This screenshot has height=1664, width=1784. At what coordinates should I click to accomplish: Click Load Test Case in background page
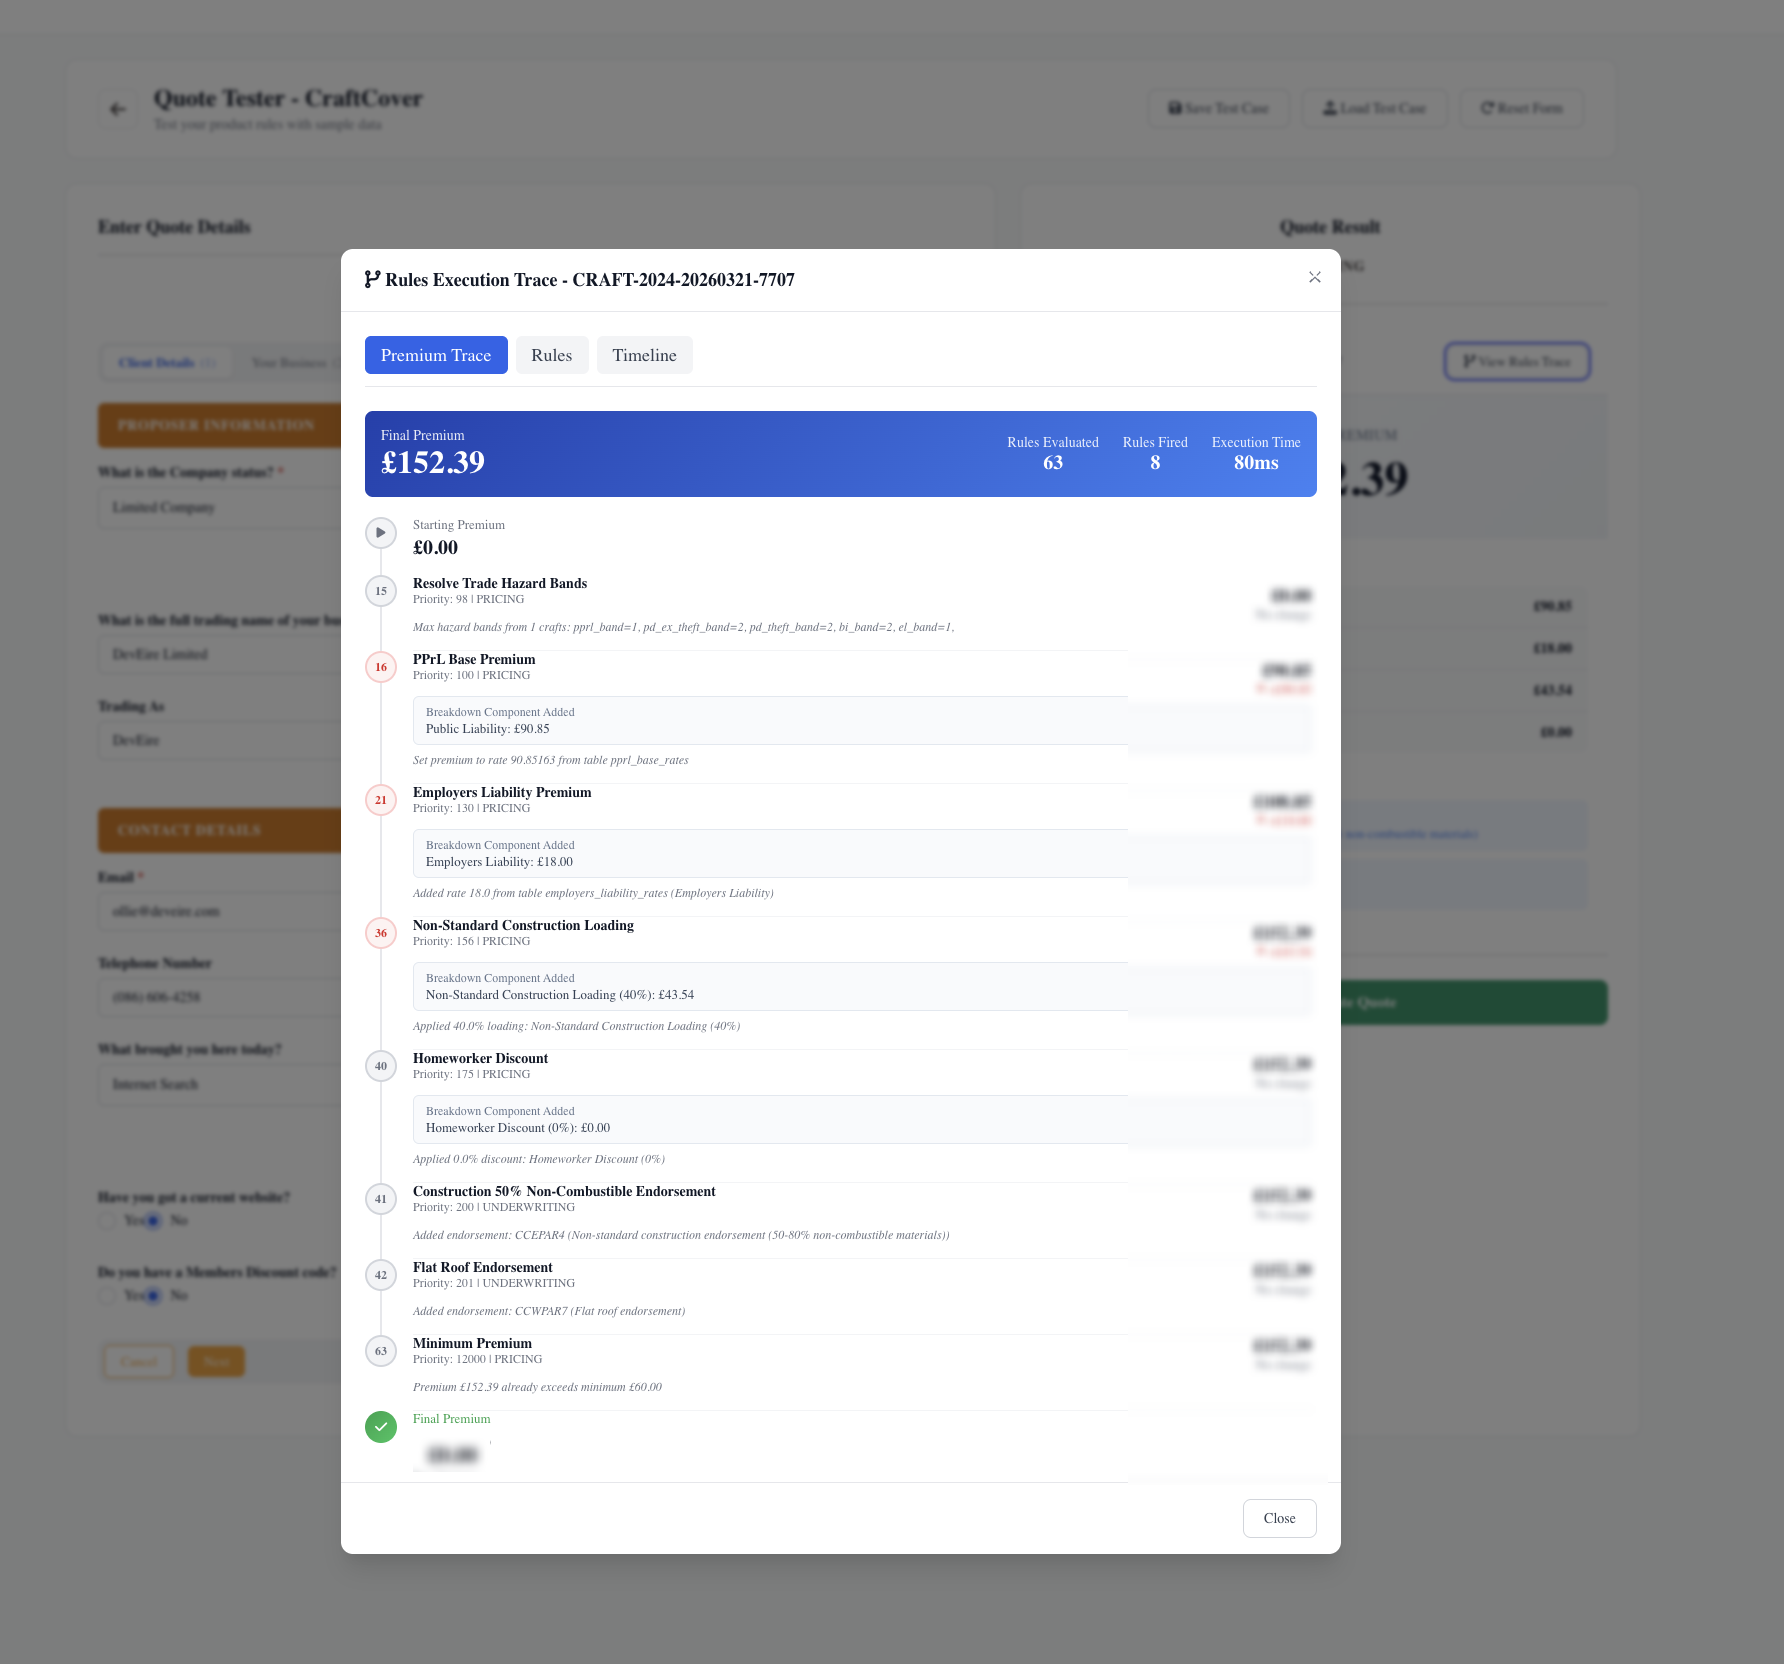pos(1374,108)
